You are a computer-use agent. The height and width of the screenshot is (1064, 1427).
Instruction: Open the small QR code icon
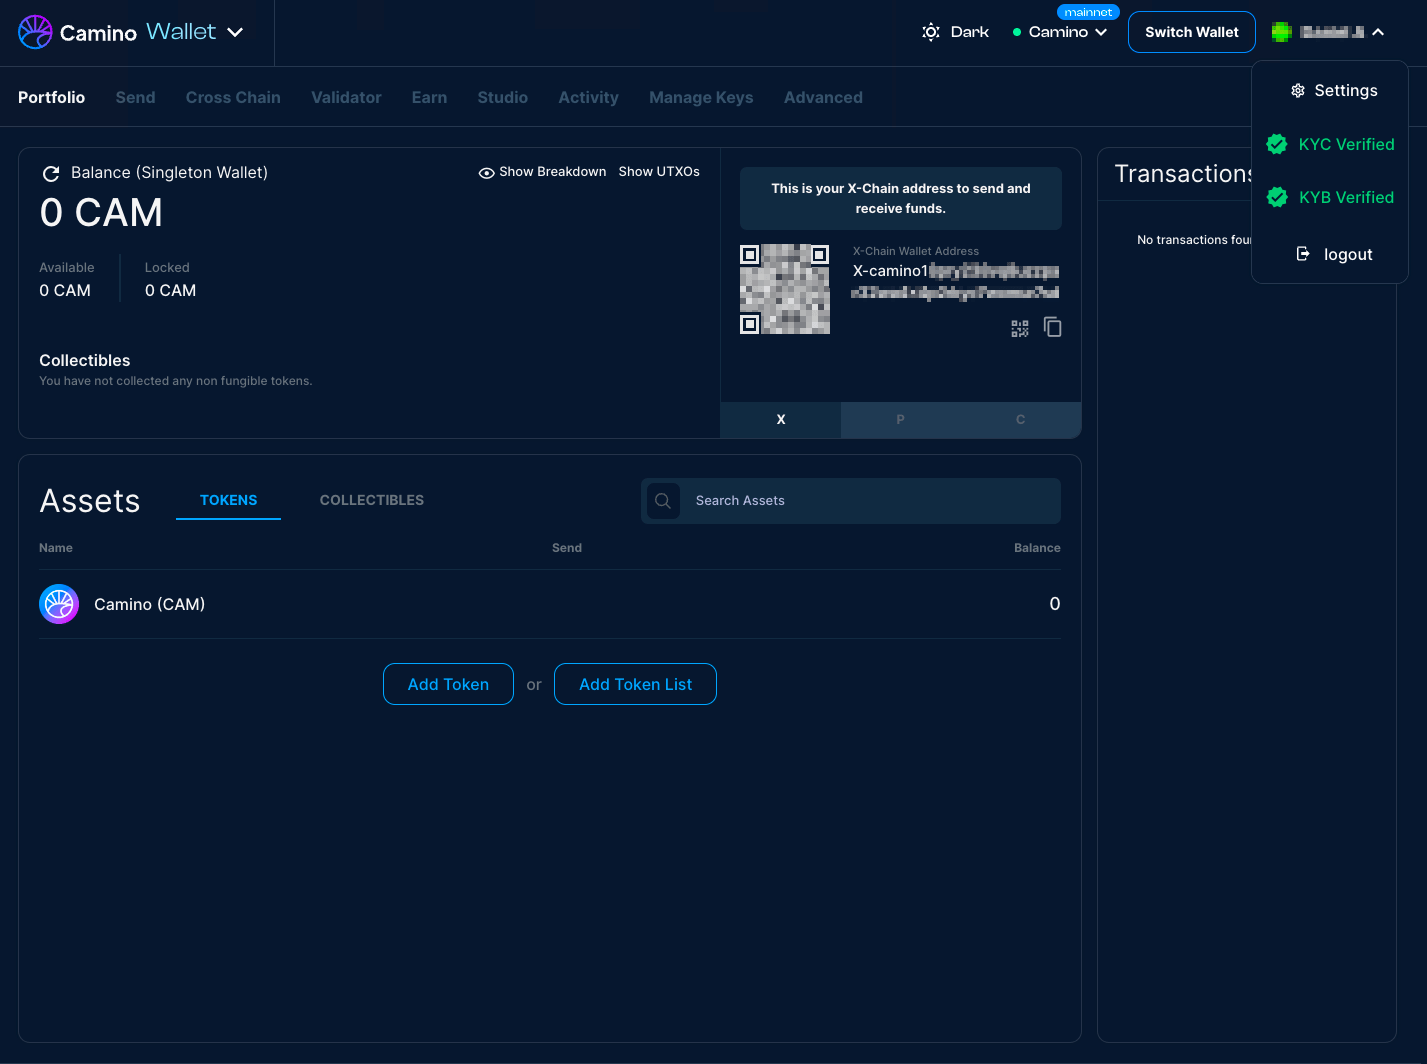(x=1019, y=328)
